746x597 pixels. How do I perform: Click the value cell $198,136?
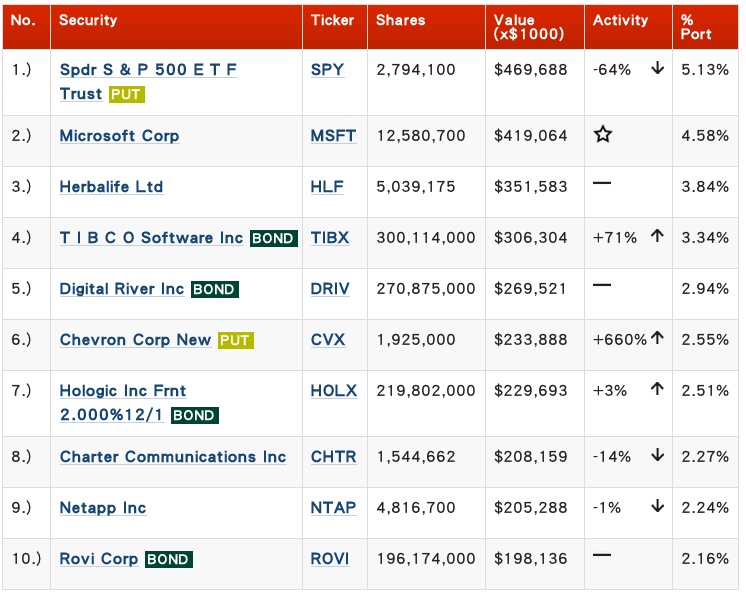(x=530, y=558)
